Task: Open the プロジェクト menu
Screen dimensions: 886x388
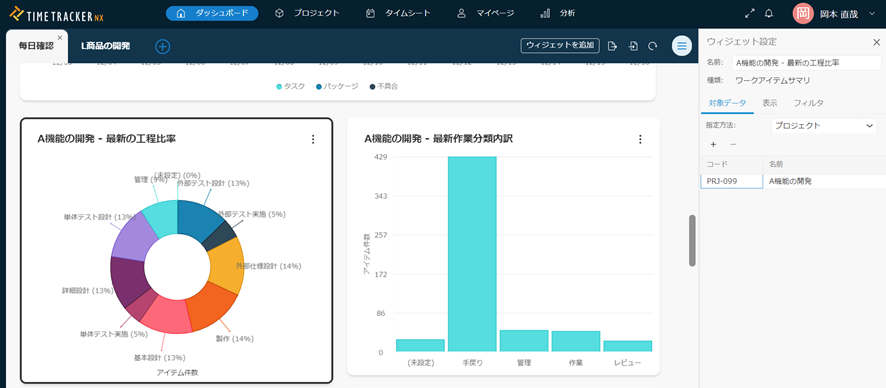Action: point(307,14)
